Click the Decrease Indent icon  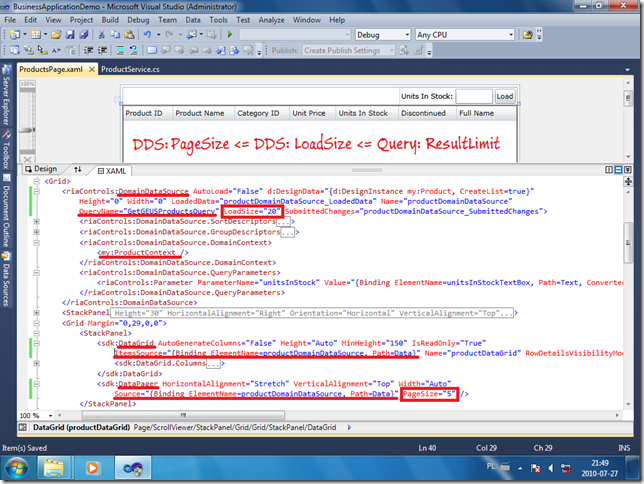[88, 50]
